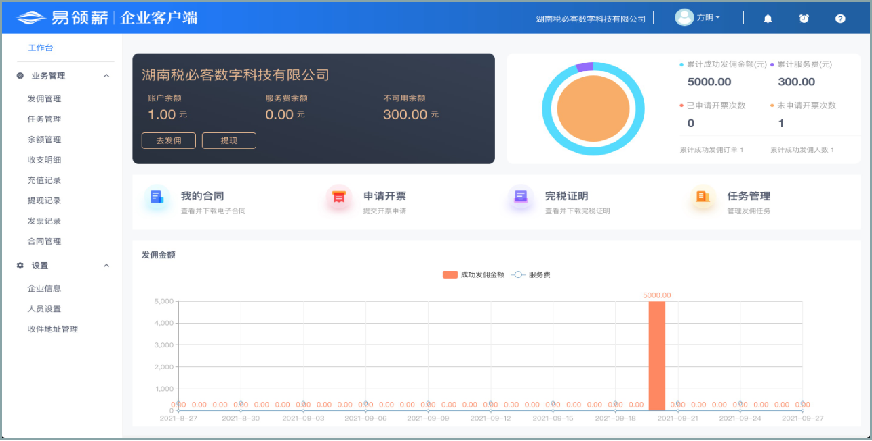Screen dimensions: 872x441
Task: Click the 设置 gear icon in sidebar
Action: point(21,266)
